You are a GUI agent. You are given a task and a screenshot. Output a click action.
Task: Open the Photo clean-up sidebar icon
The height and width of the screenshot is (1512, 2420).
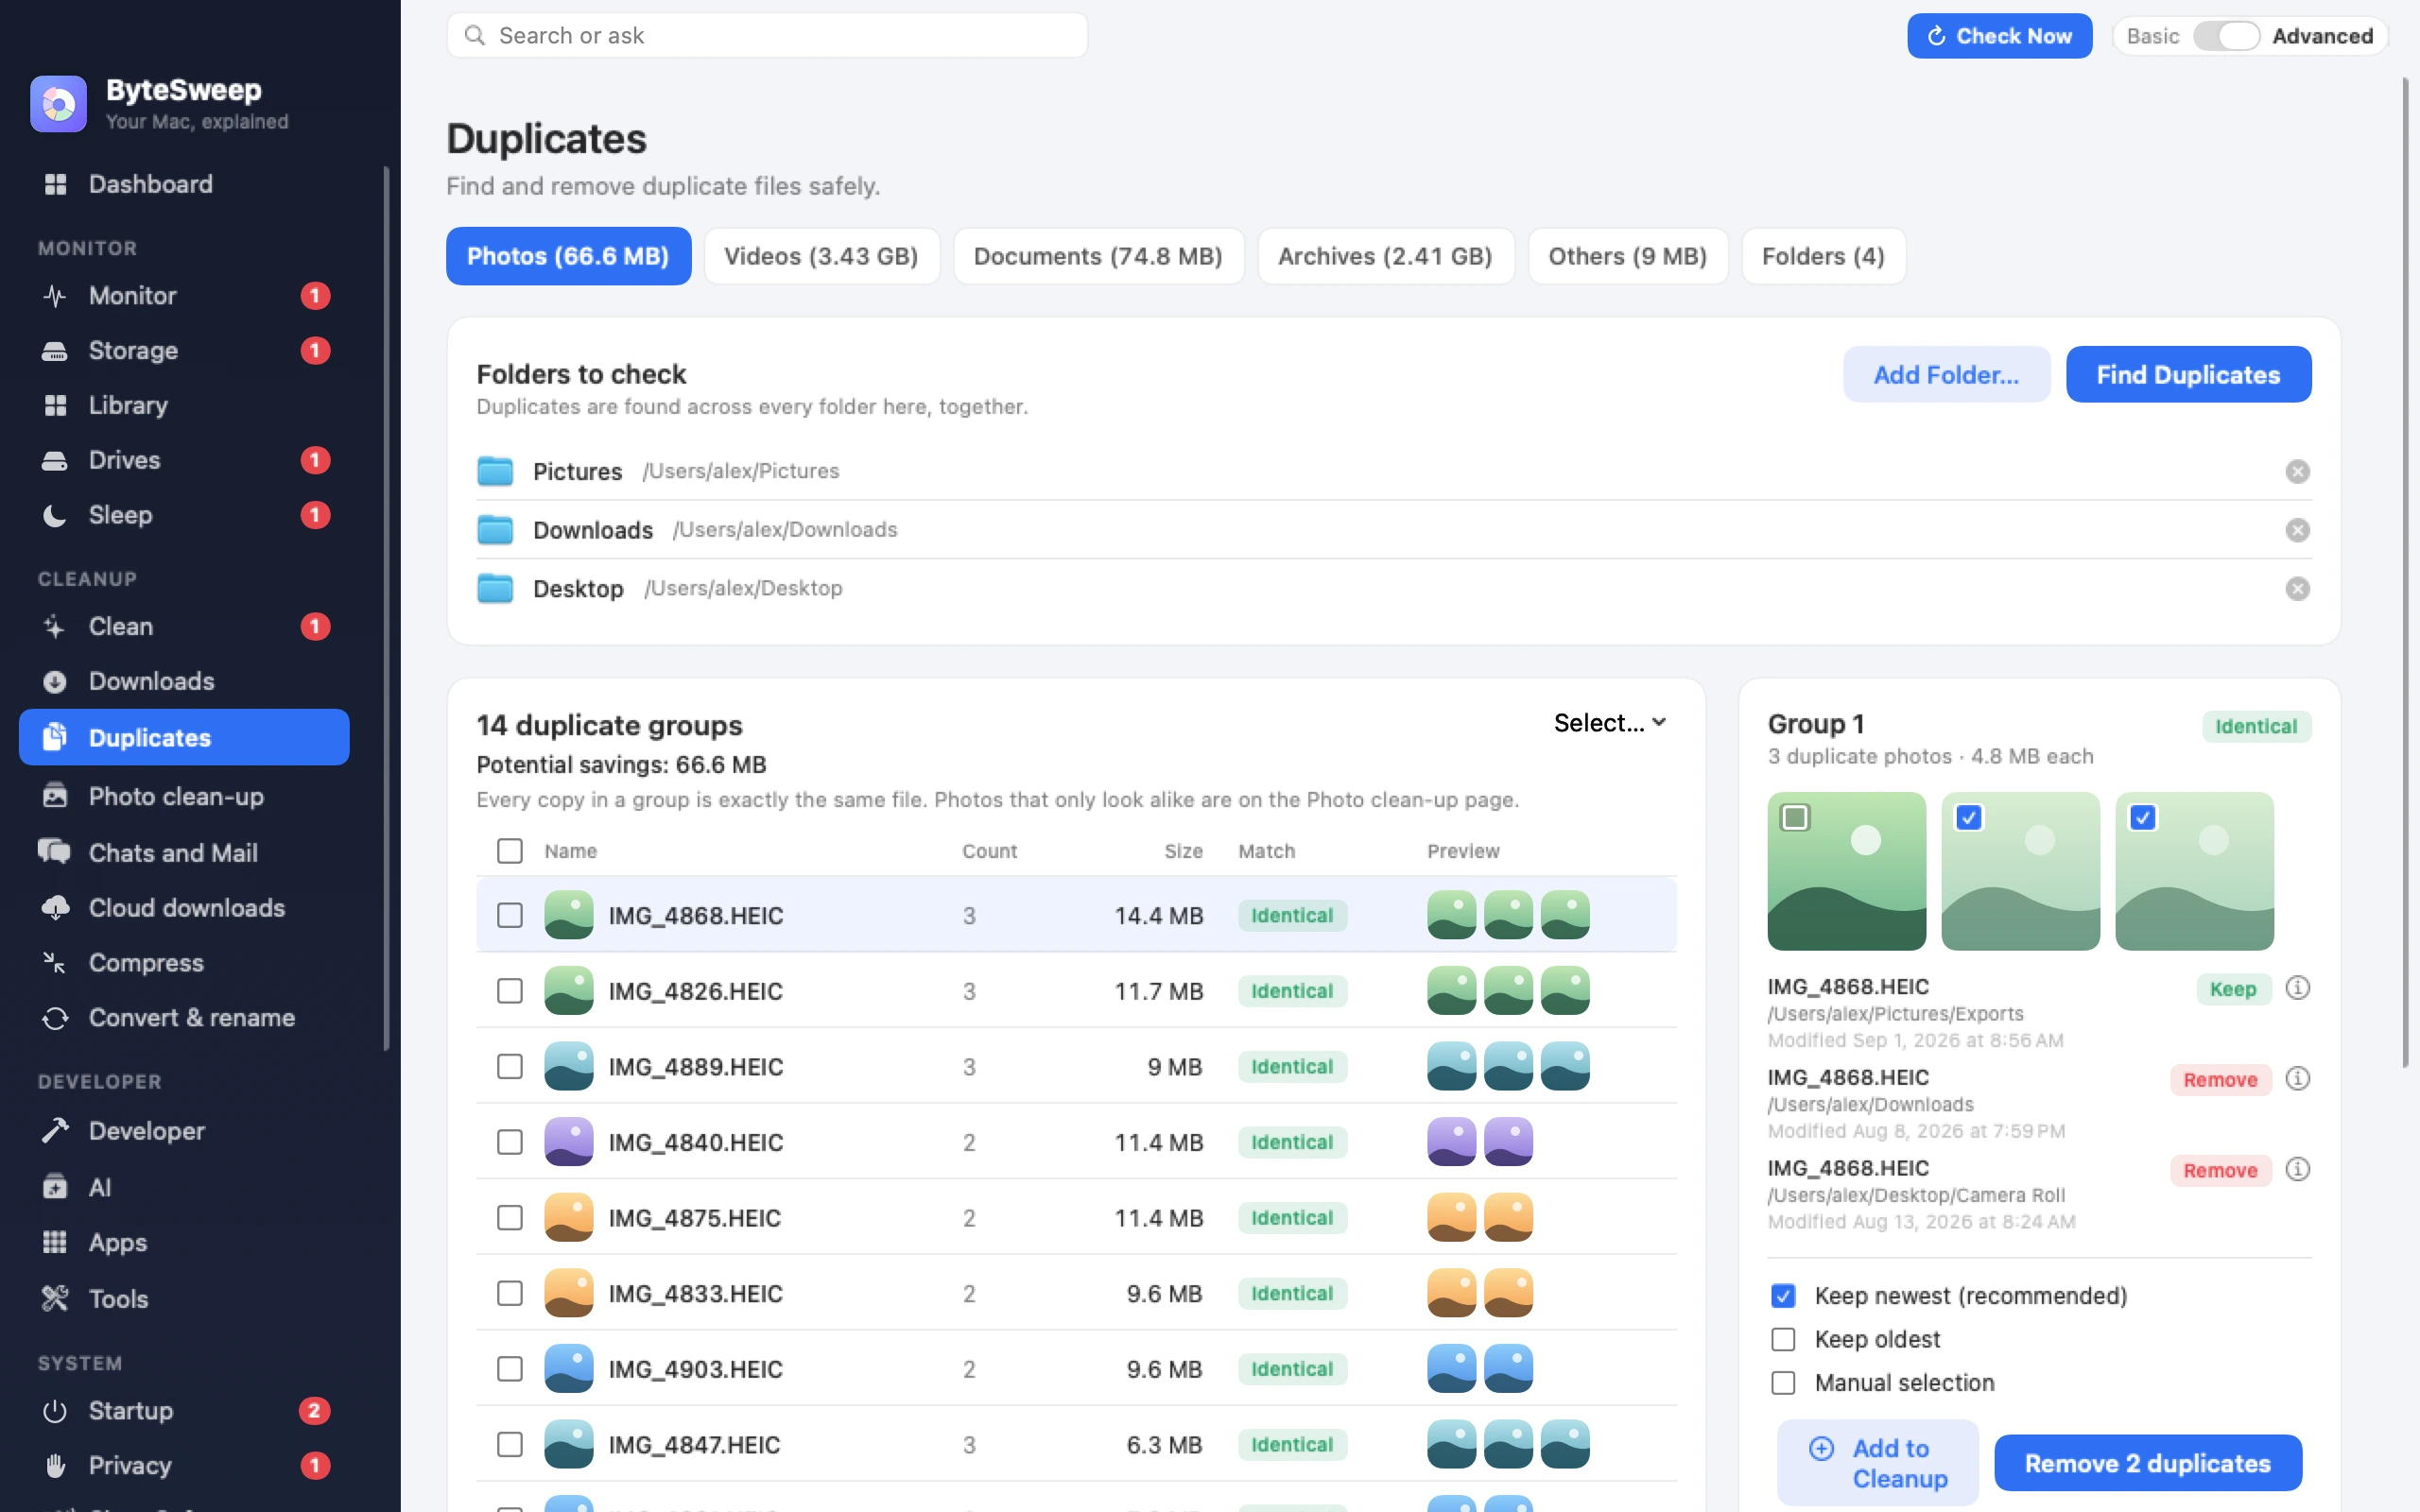click(55, 796)
